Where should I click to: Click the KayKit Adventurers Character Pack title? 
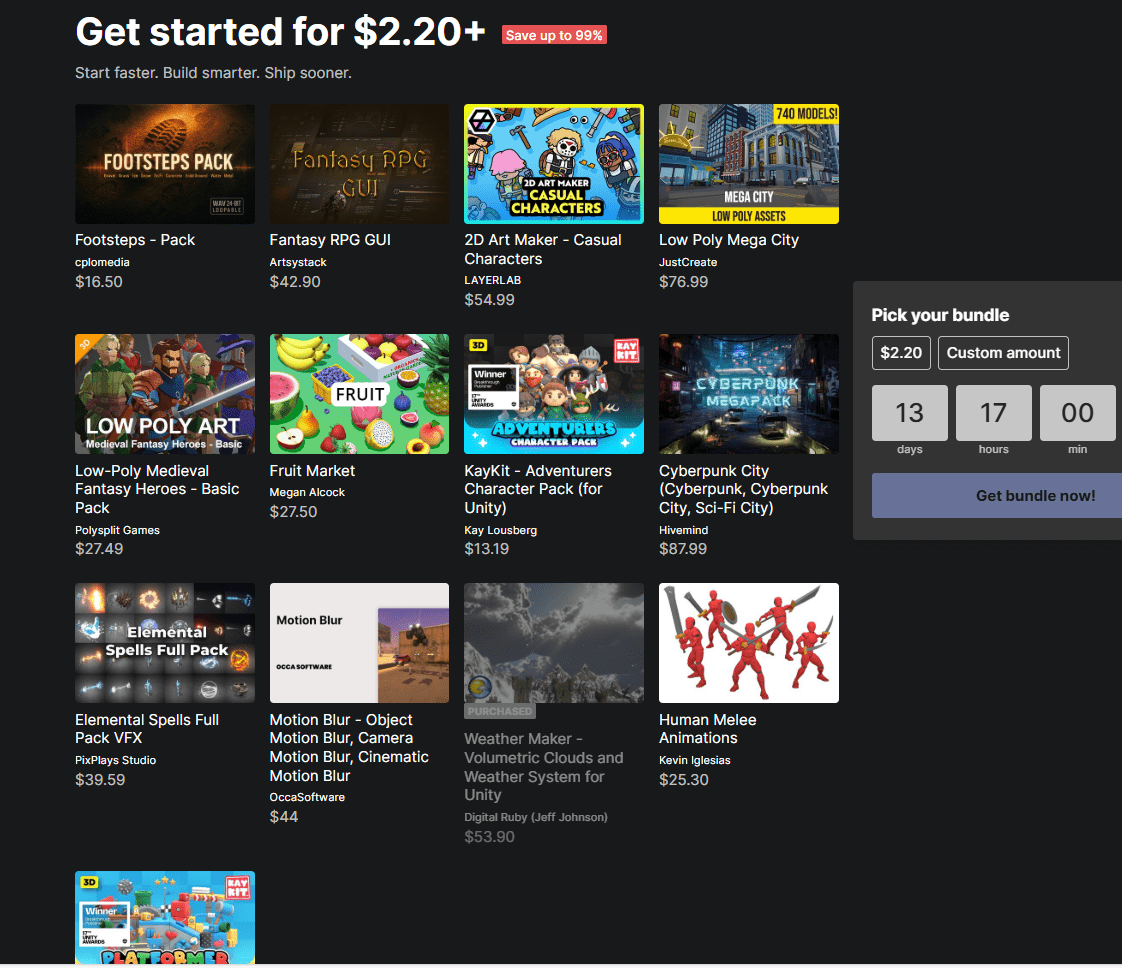(x=538, y=489)
